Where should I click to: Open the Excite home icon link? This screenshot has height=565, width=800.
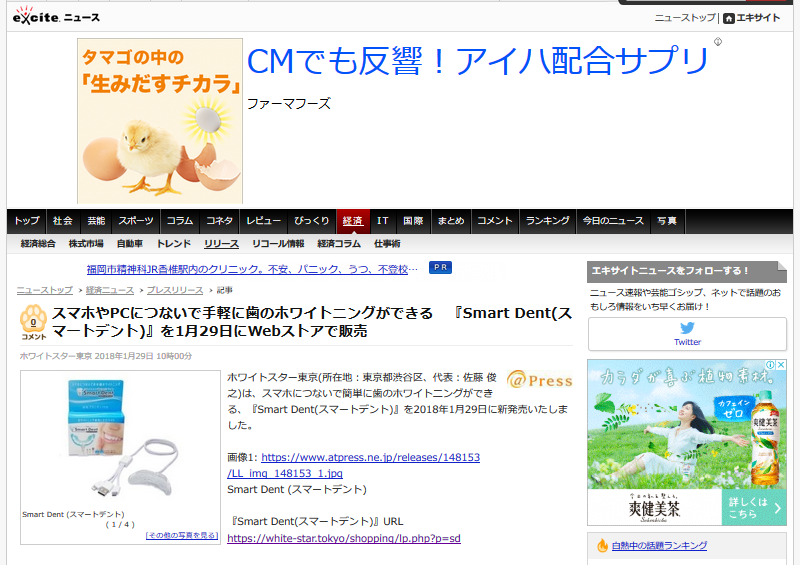[729, 18]
